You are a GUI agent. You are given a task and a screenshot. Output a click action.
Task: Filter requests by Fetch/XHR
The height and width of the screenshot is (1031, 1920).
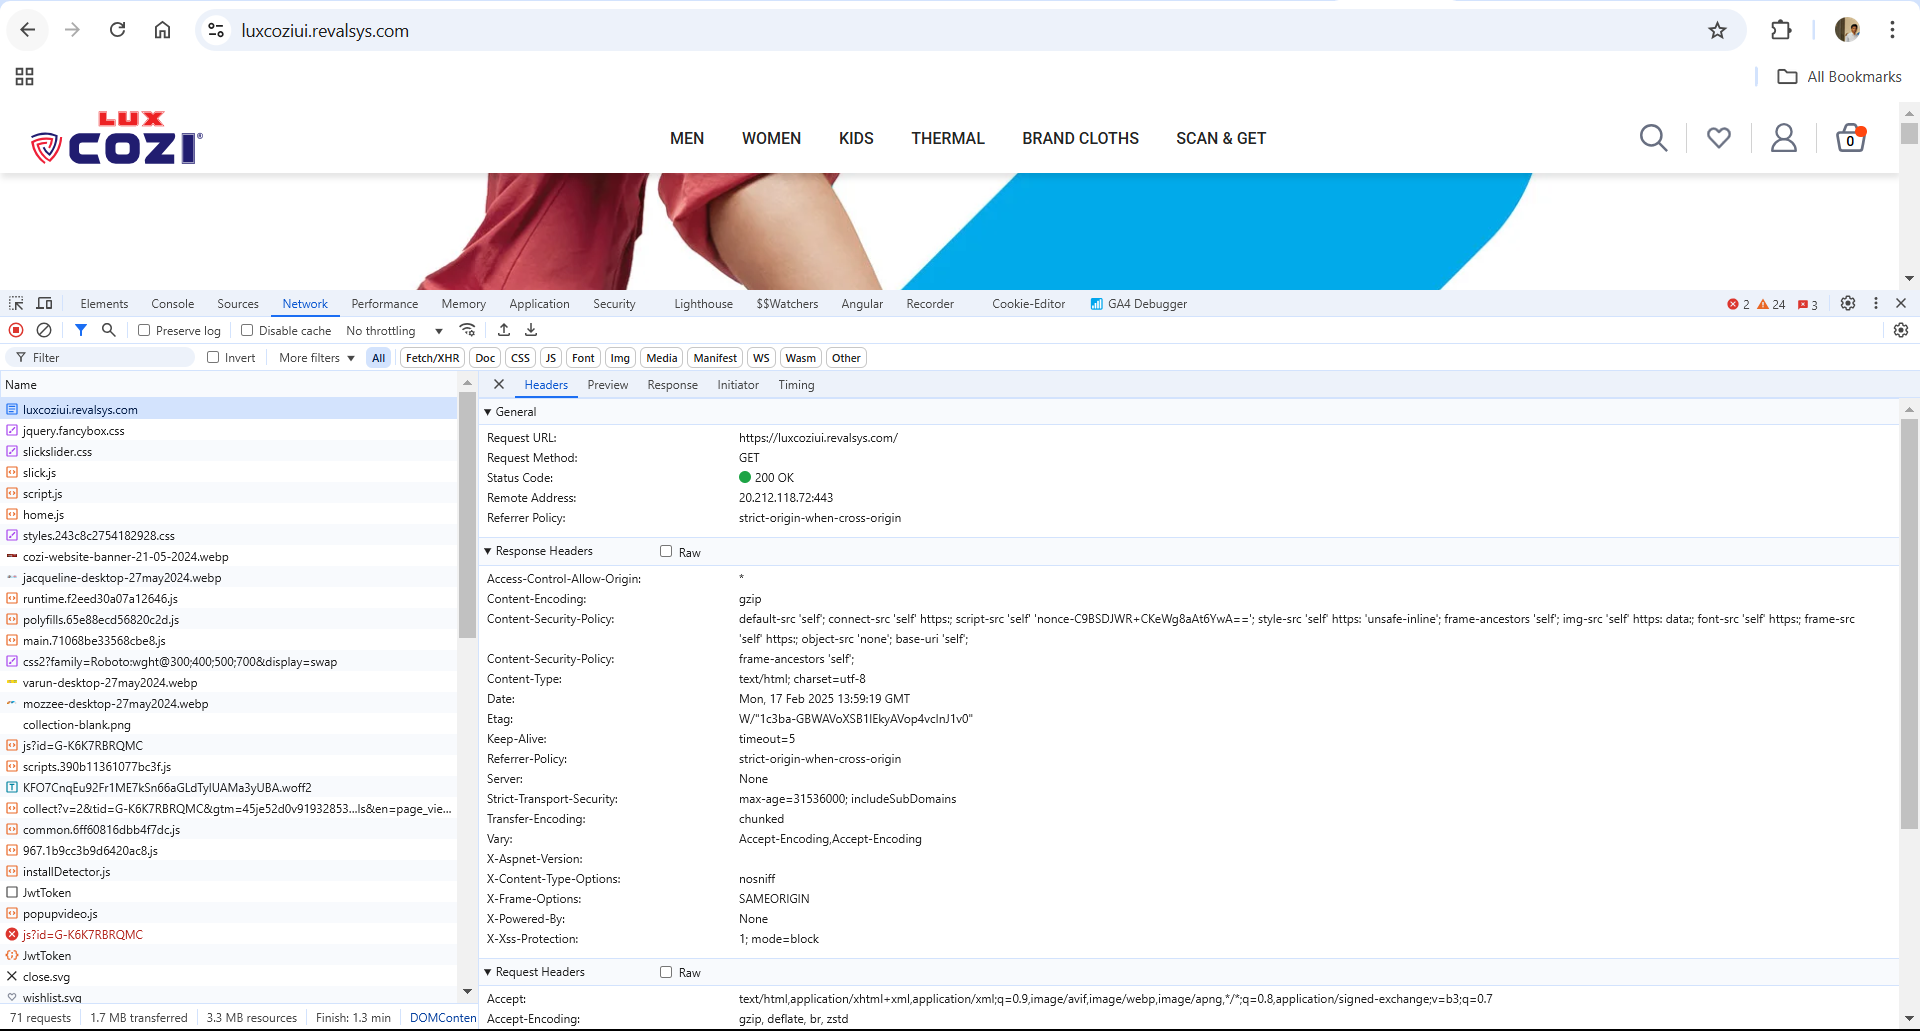point(432,358)
